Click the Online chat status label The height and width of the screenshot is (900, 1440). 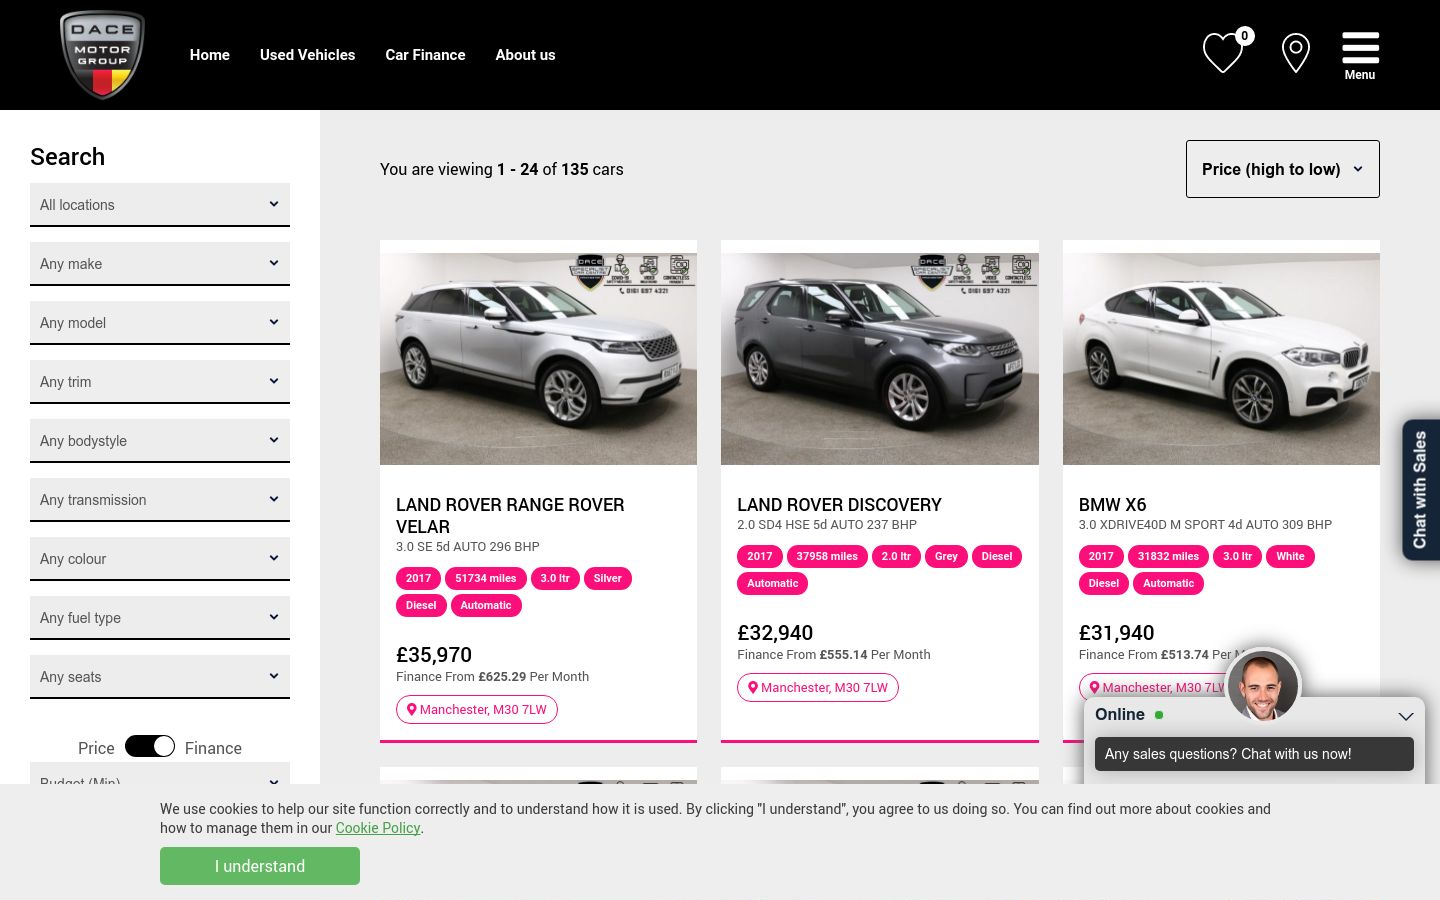coord(1120,715)
